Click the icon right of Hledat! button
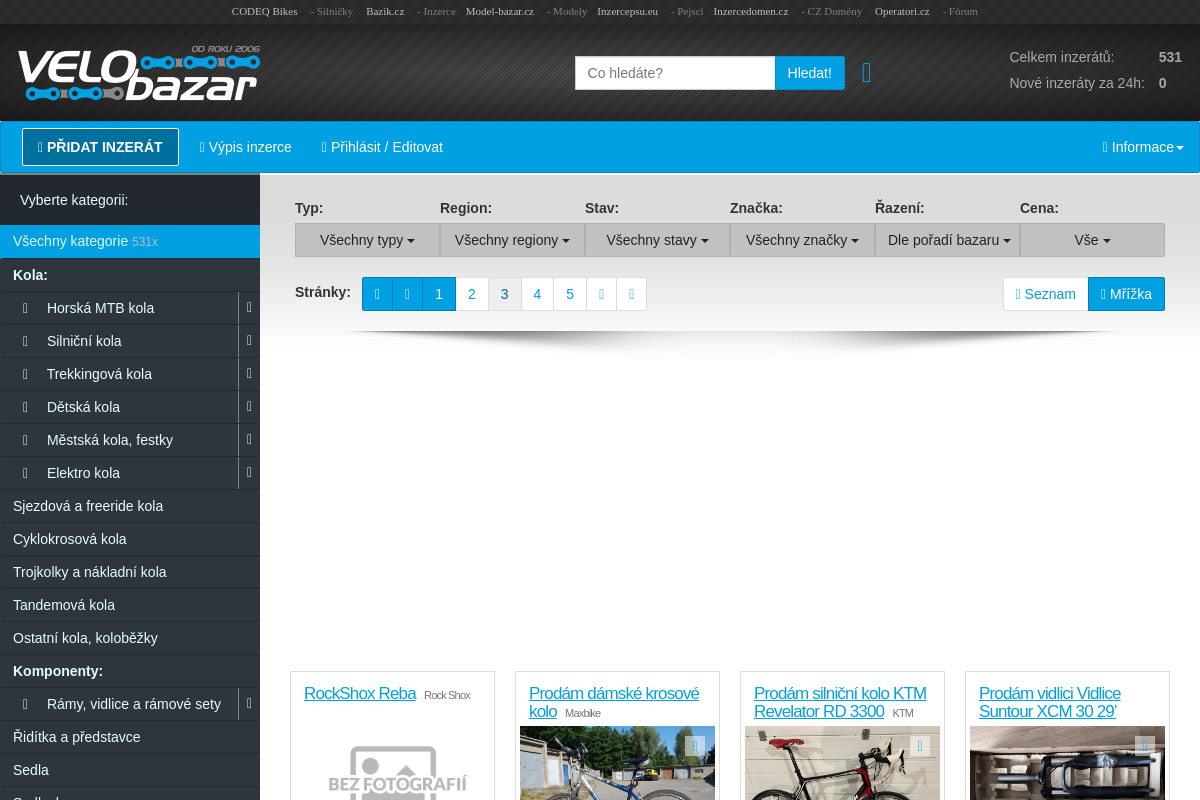 pyautogui.click(x=866, y=73)
